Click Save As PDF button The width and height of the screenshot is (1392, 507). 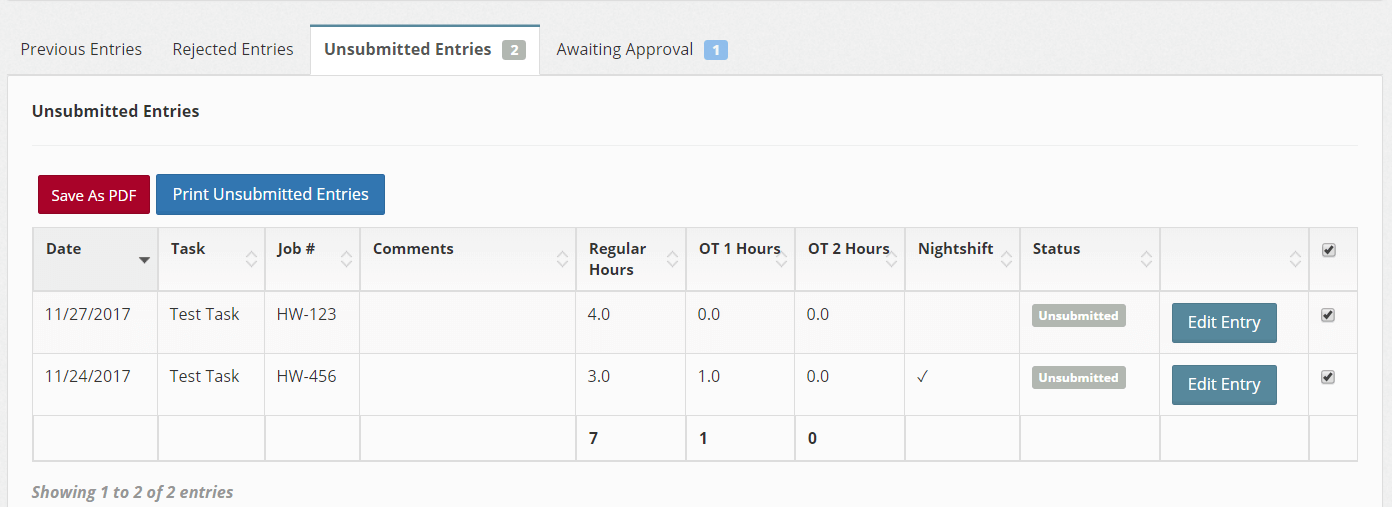94,195
